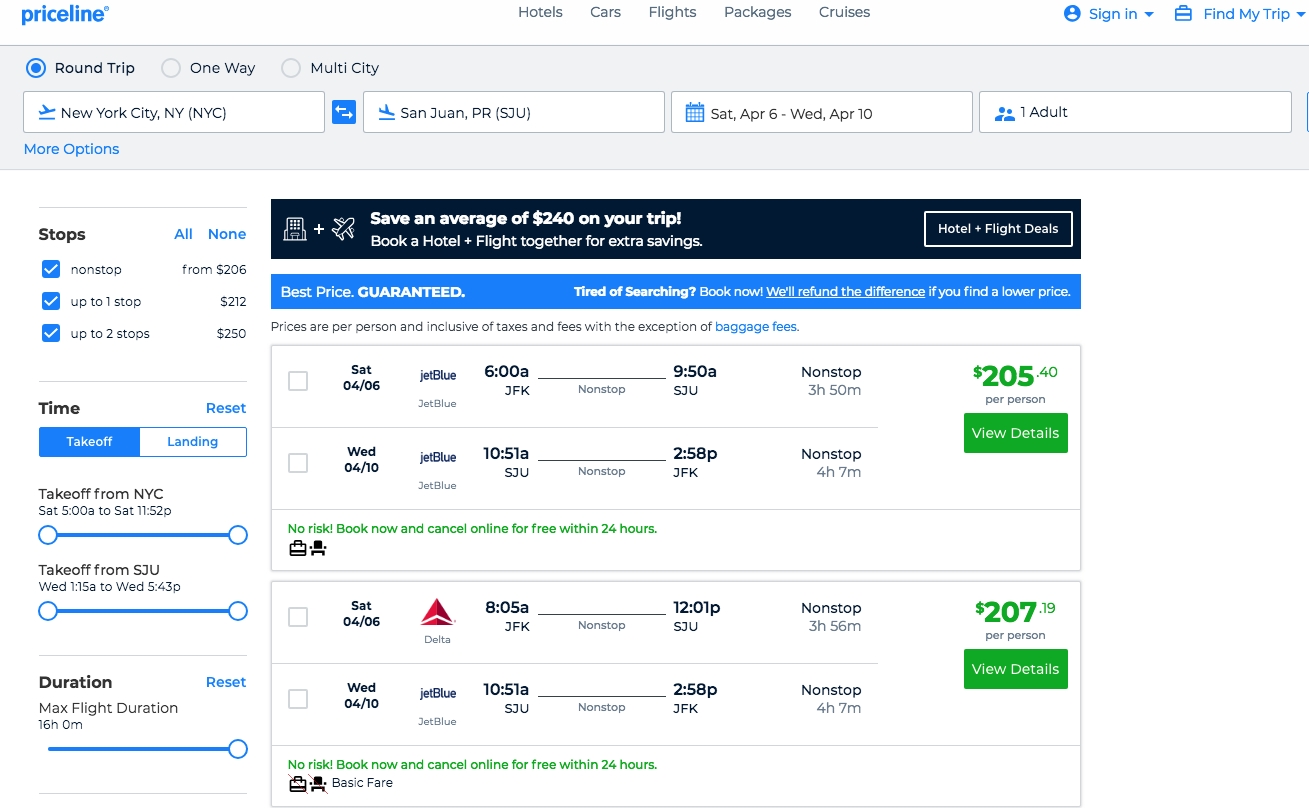Screen dimensions: 1309x808
Task: Click the $205.40 price text
Action: [1015, 376]
